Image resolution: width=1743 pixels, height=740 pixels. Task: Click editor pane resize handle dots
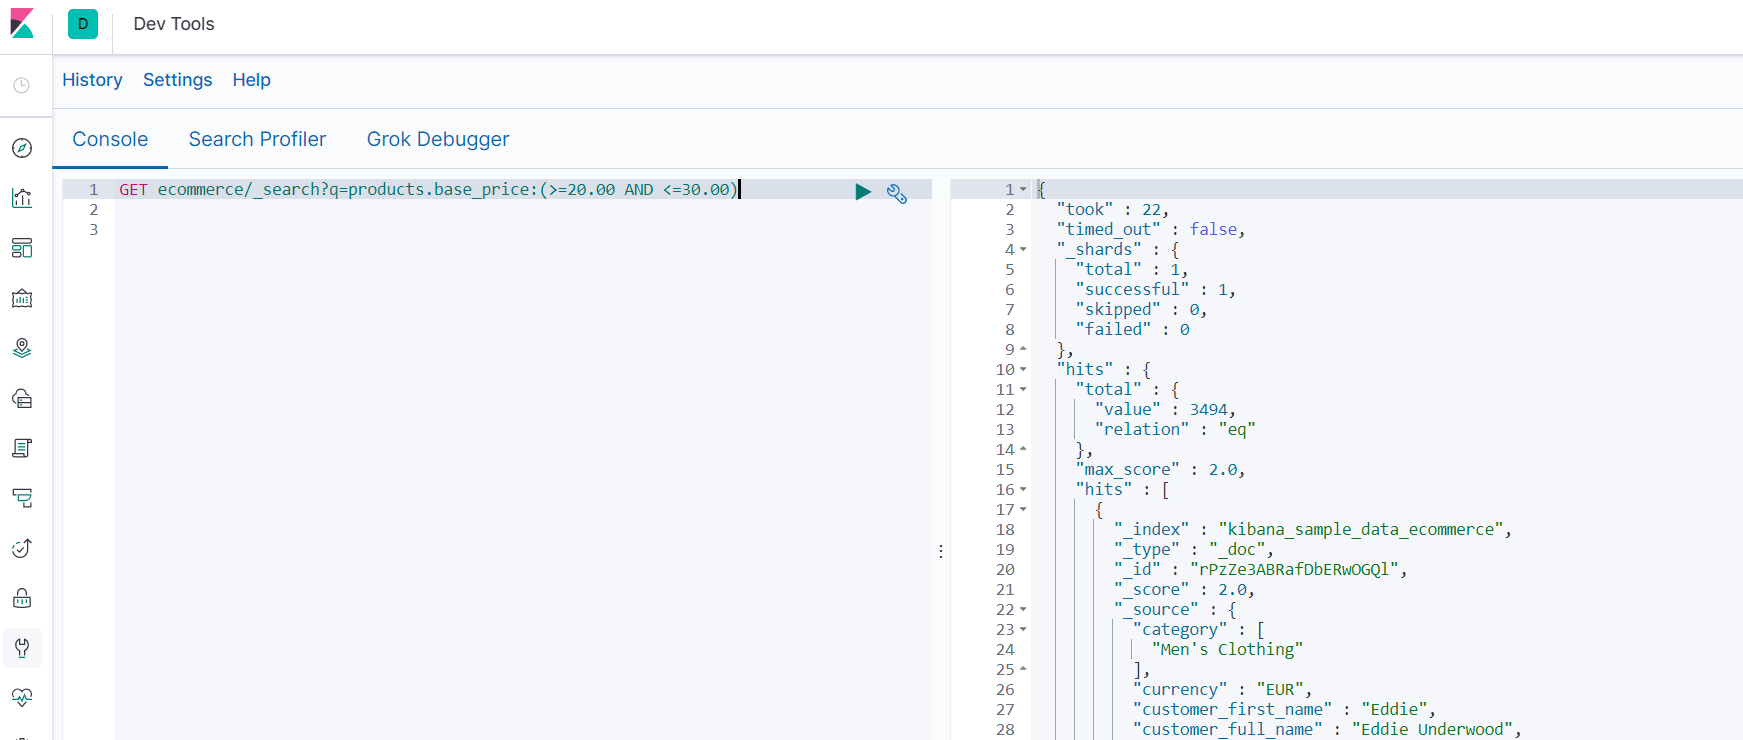941,551
